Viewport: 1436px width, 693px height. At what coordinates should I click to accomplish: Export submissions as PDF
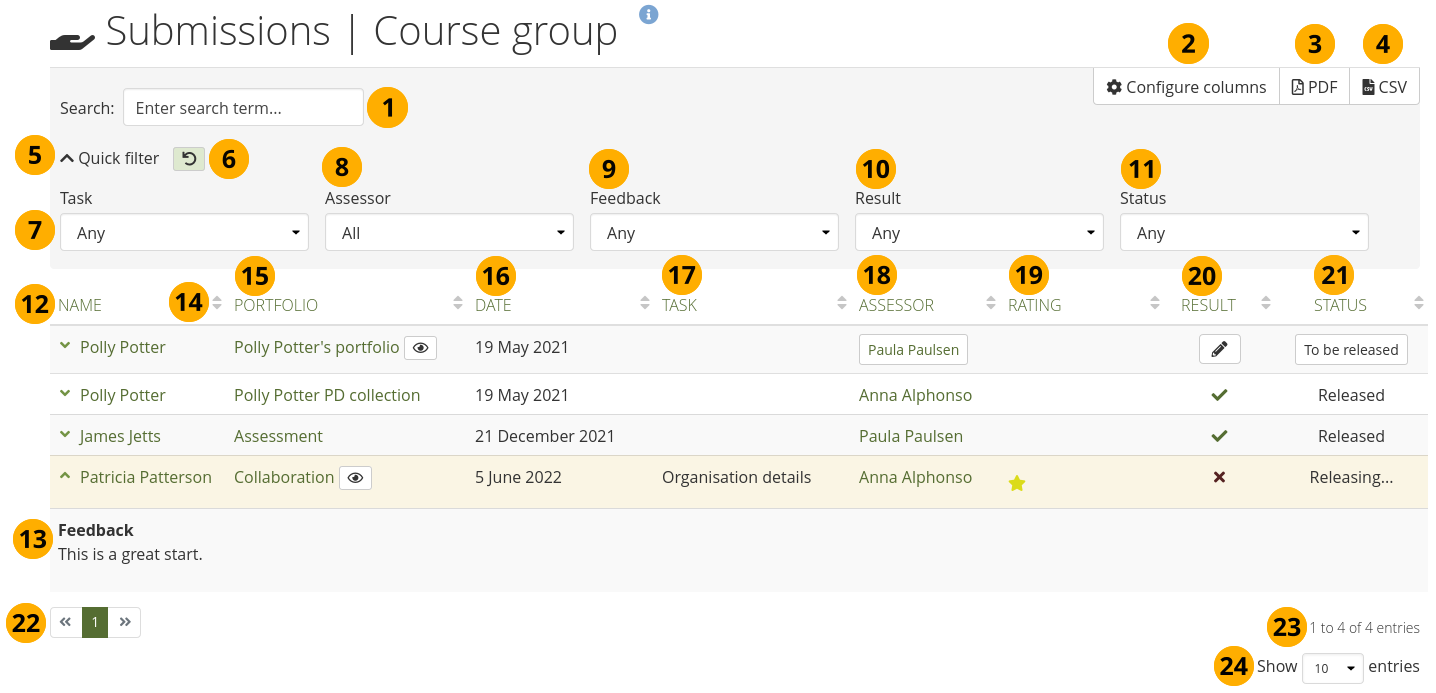coord(1314,87)
